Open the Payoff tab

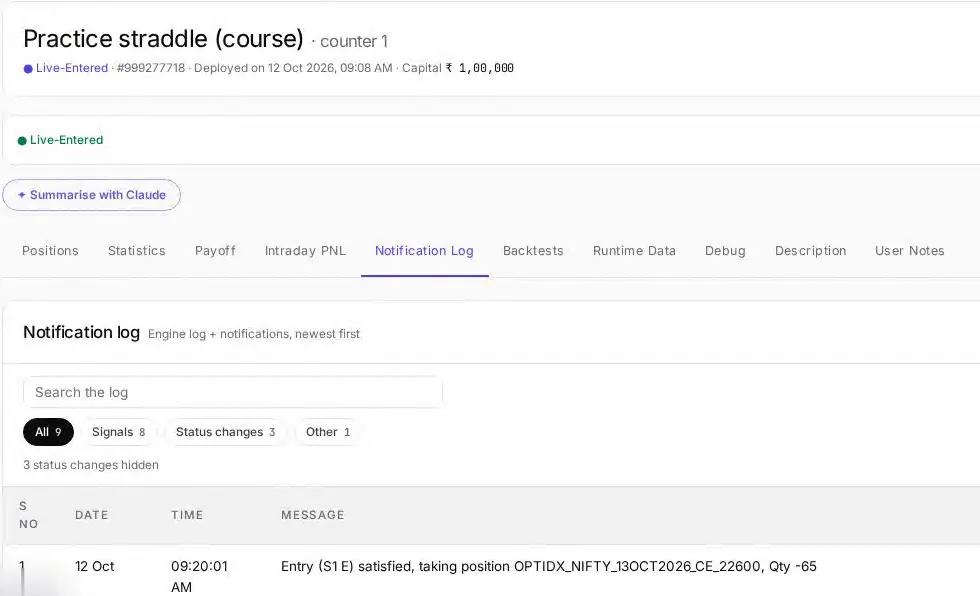215,251
